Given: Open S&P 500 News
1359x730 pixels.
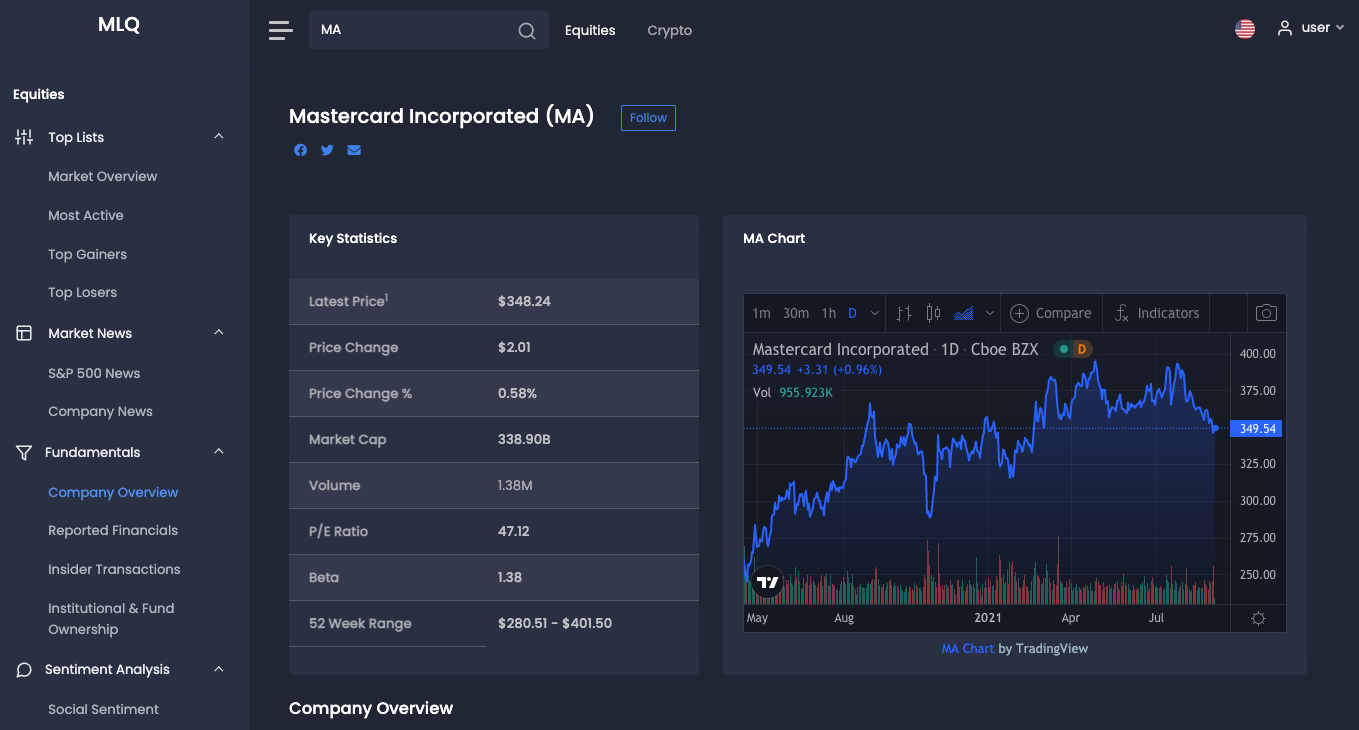Looking at the screenshot, I should (94, 373).
